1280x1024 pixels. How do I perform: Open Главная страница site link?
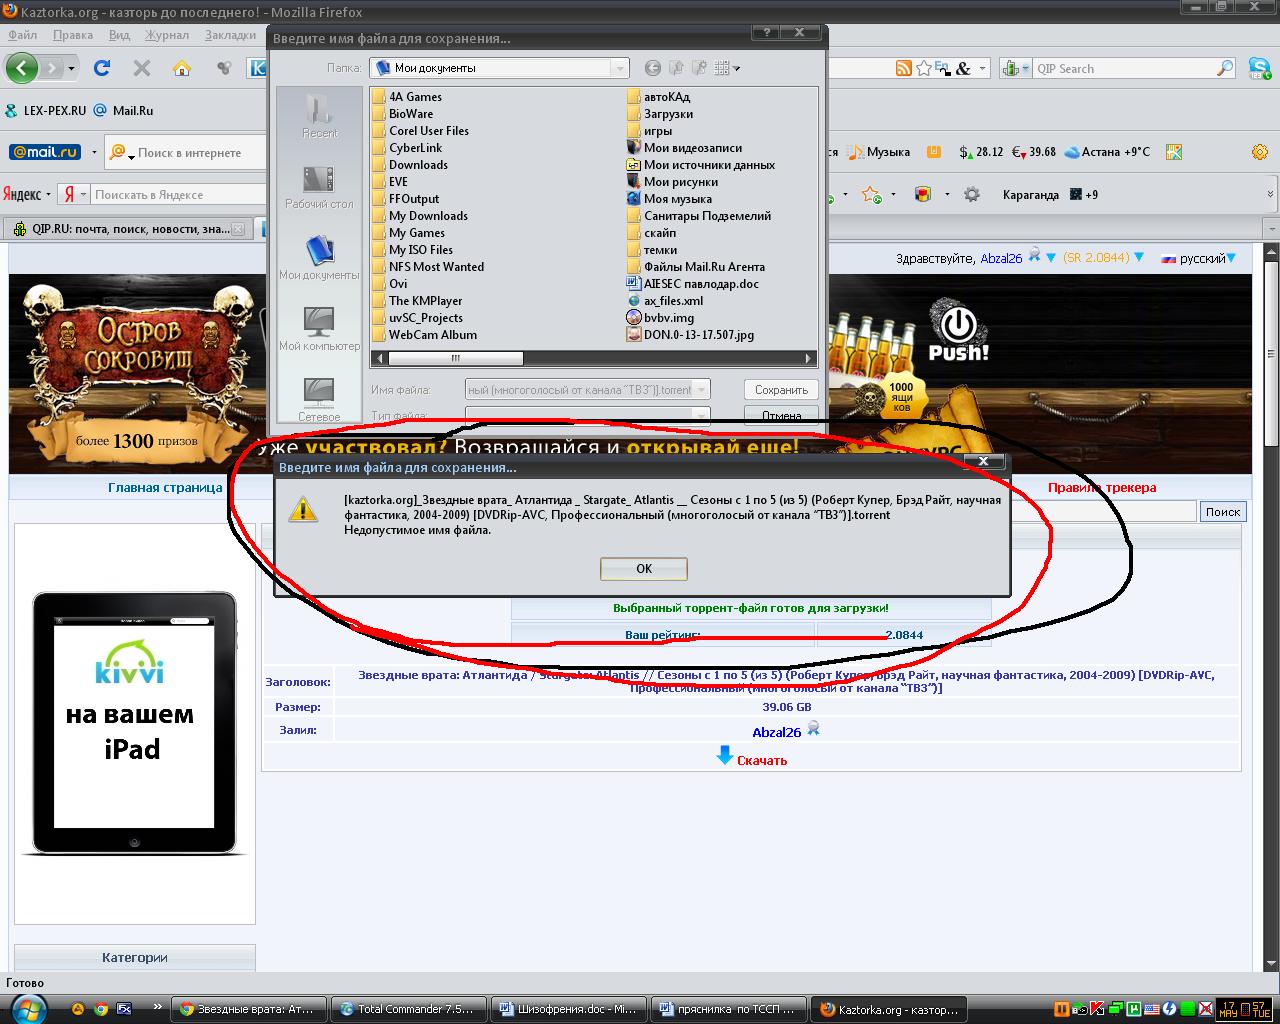pos(165,488)
